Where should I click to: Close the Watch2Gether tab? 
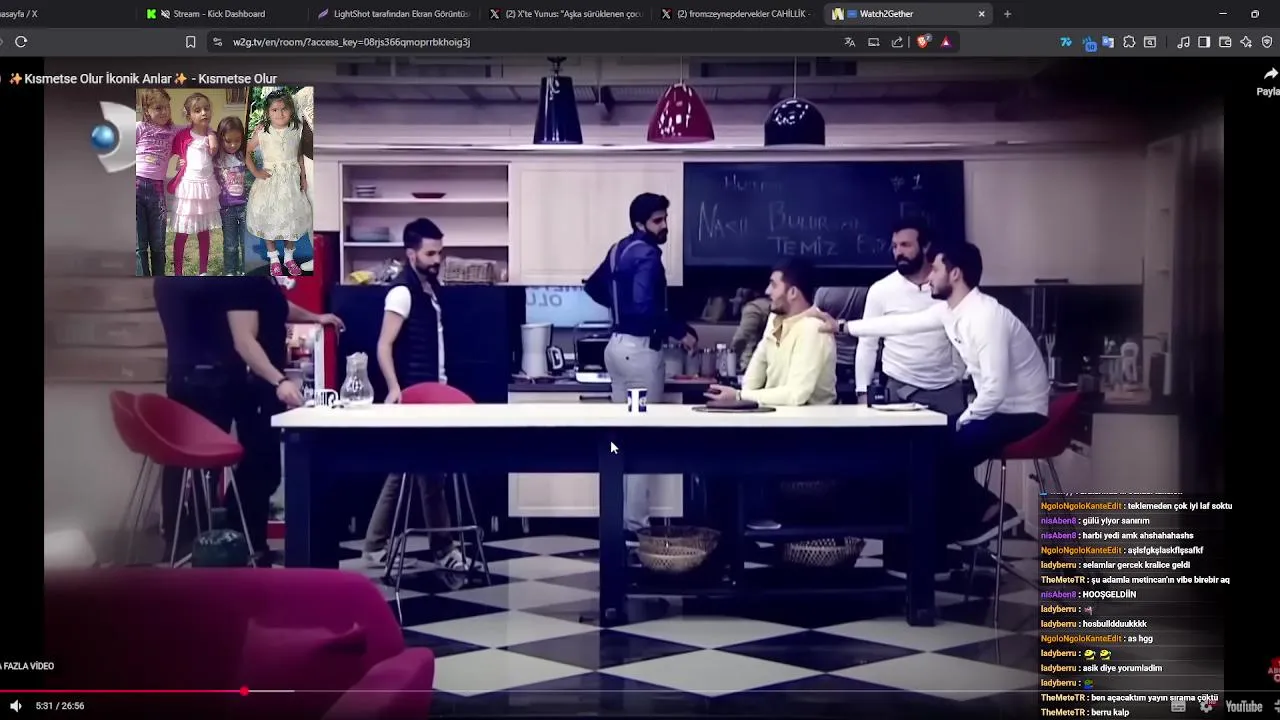(981, 14)
